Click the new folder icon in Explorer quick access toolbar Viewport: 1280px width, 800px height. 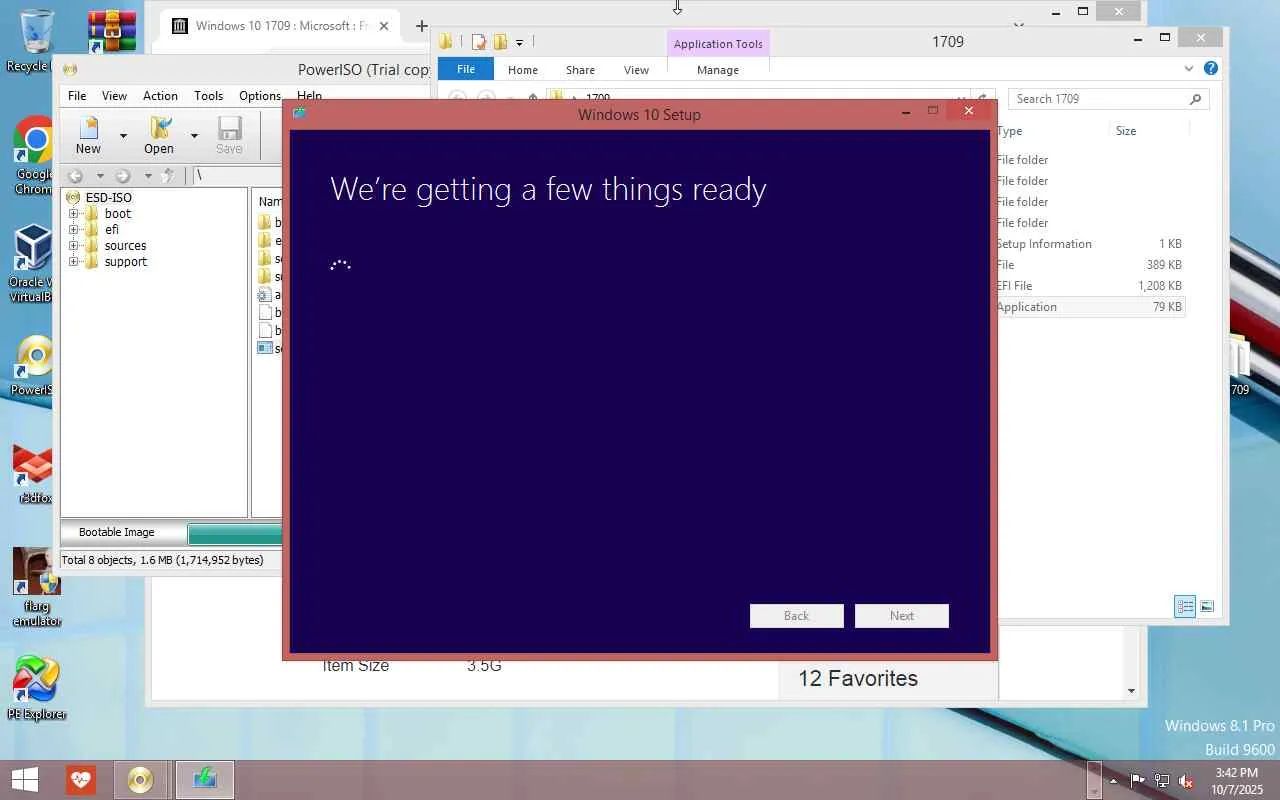coord(500,42)
